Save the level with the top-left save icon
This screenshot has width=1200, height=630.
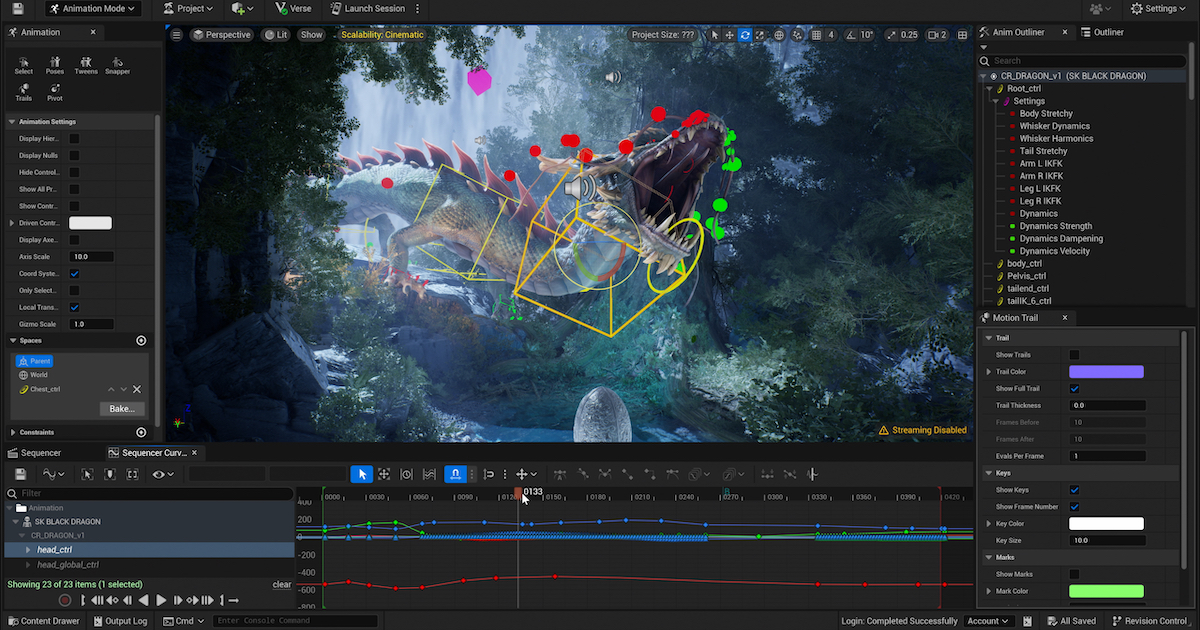click(x=18, y=8)
